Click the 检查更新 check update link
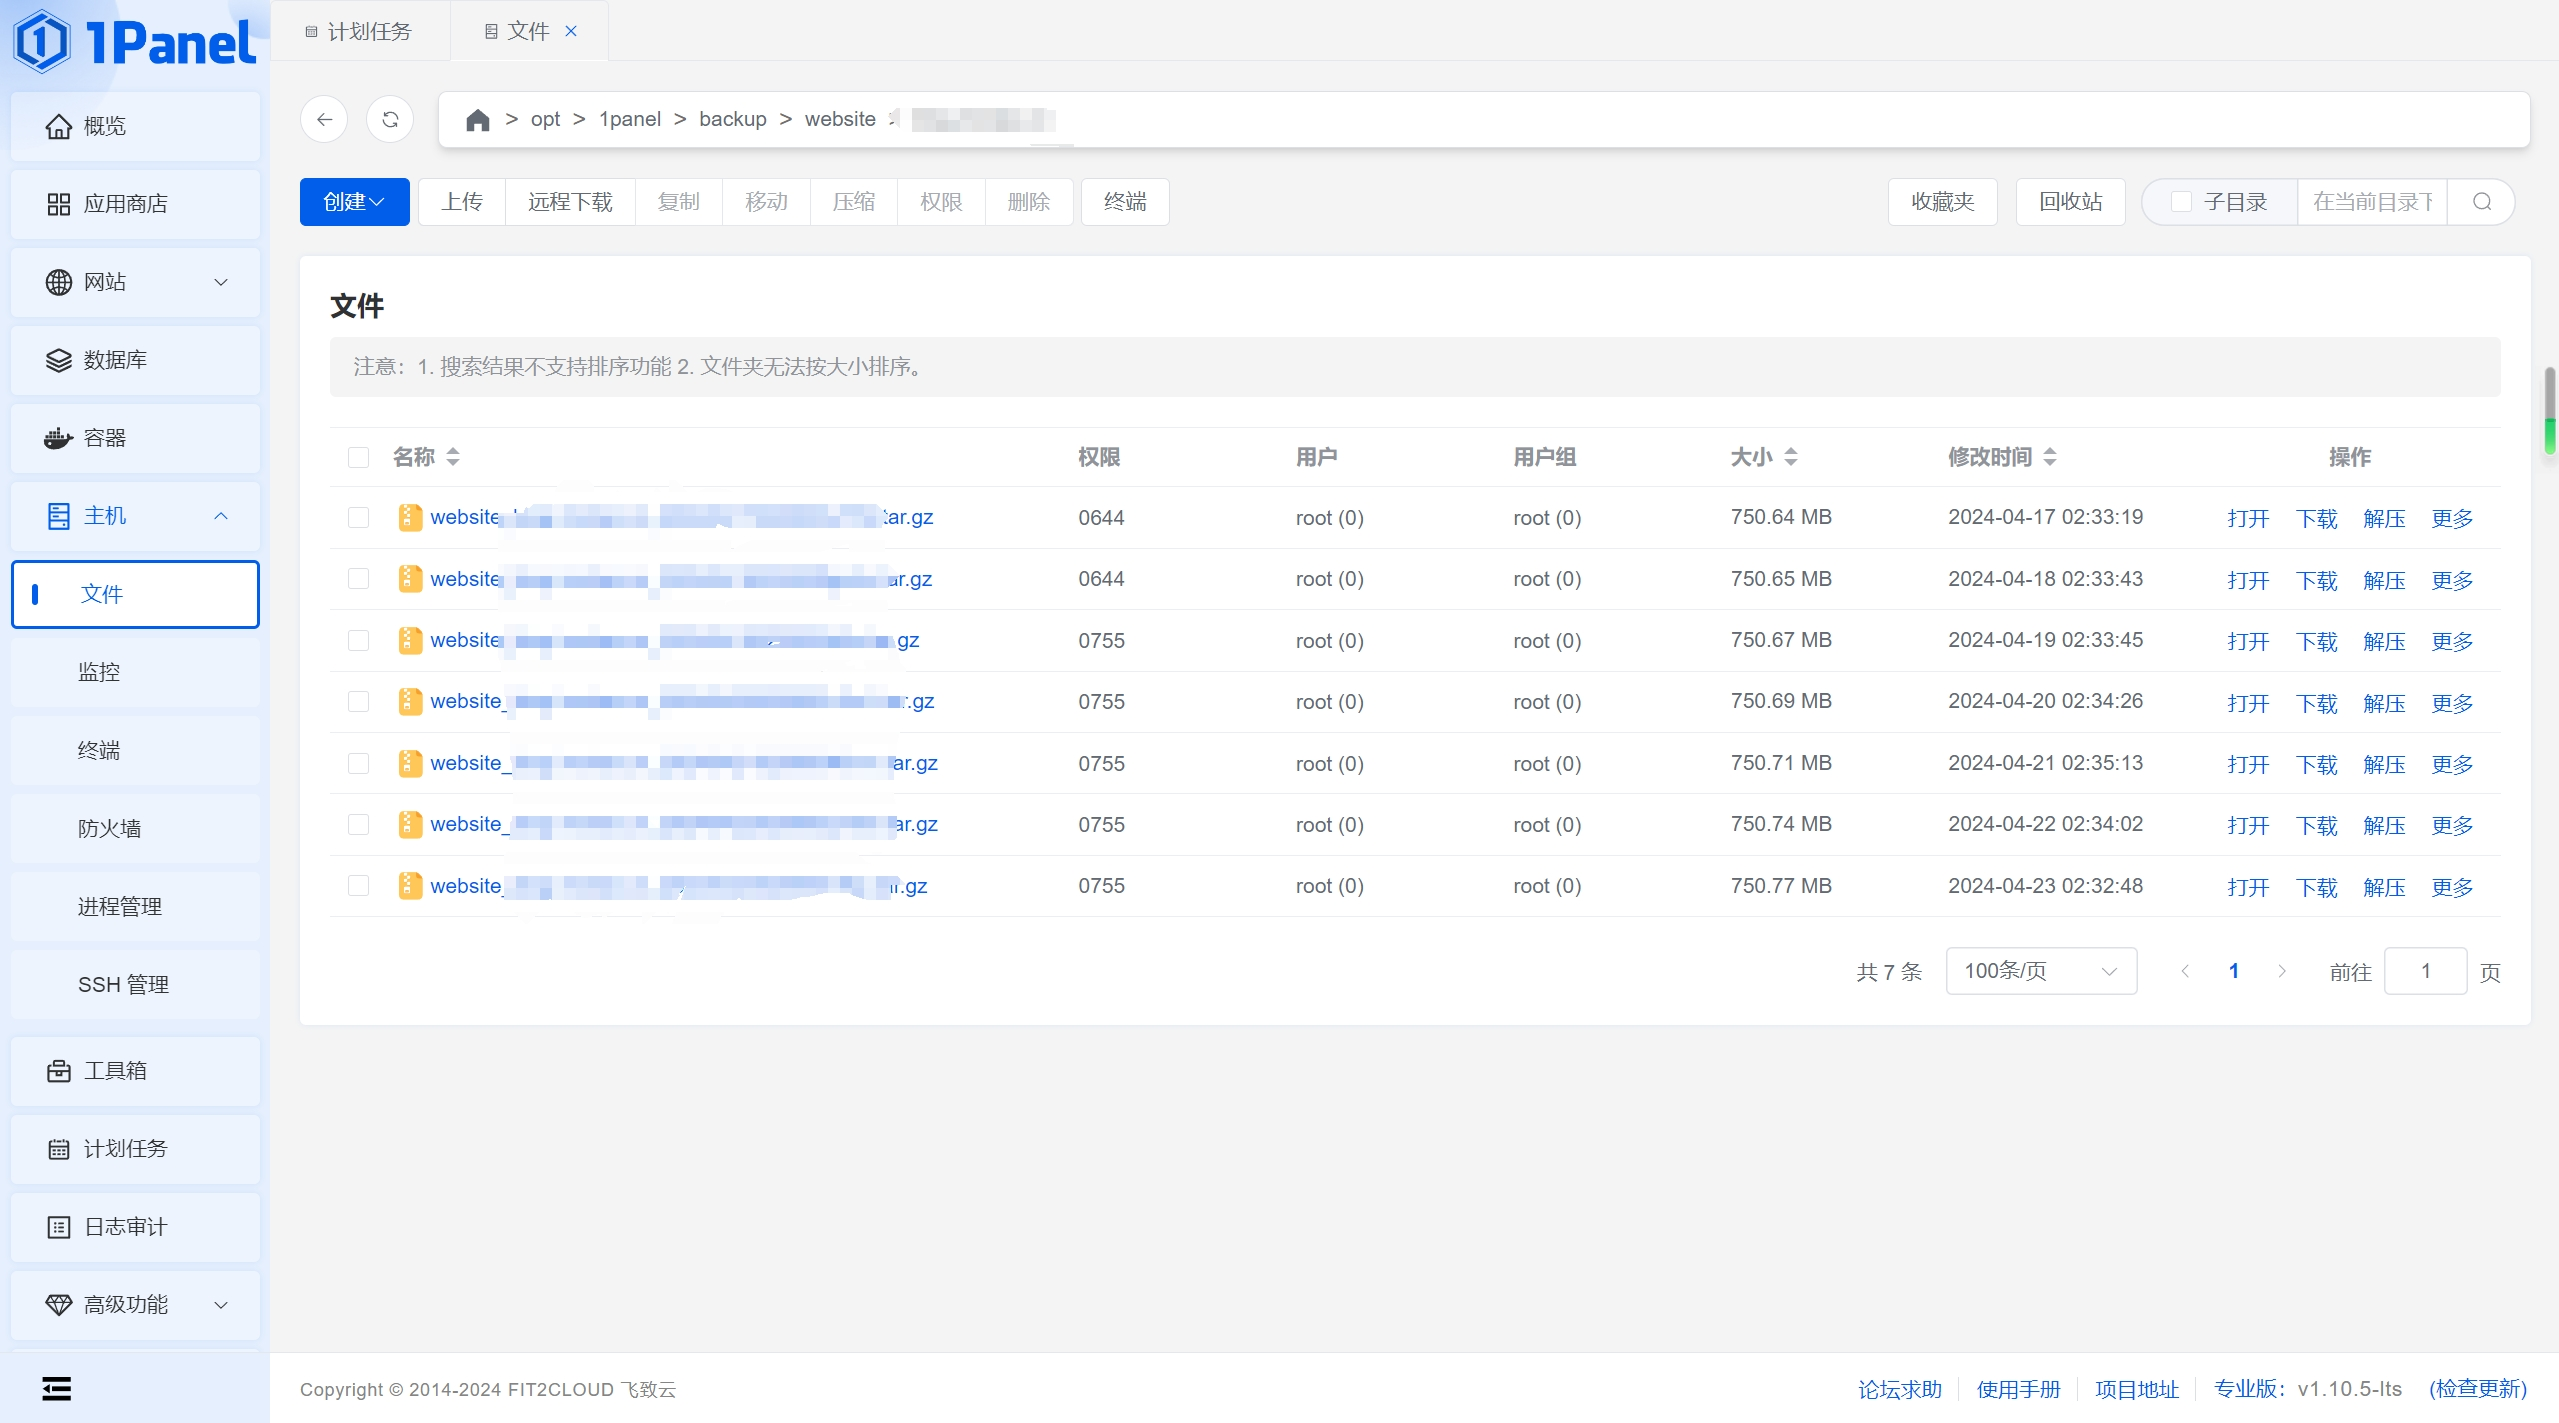Viewport: 2559px width, 1423px height. [2478, 1389]
